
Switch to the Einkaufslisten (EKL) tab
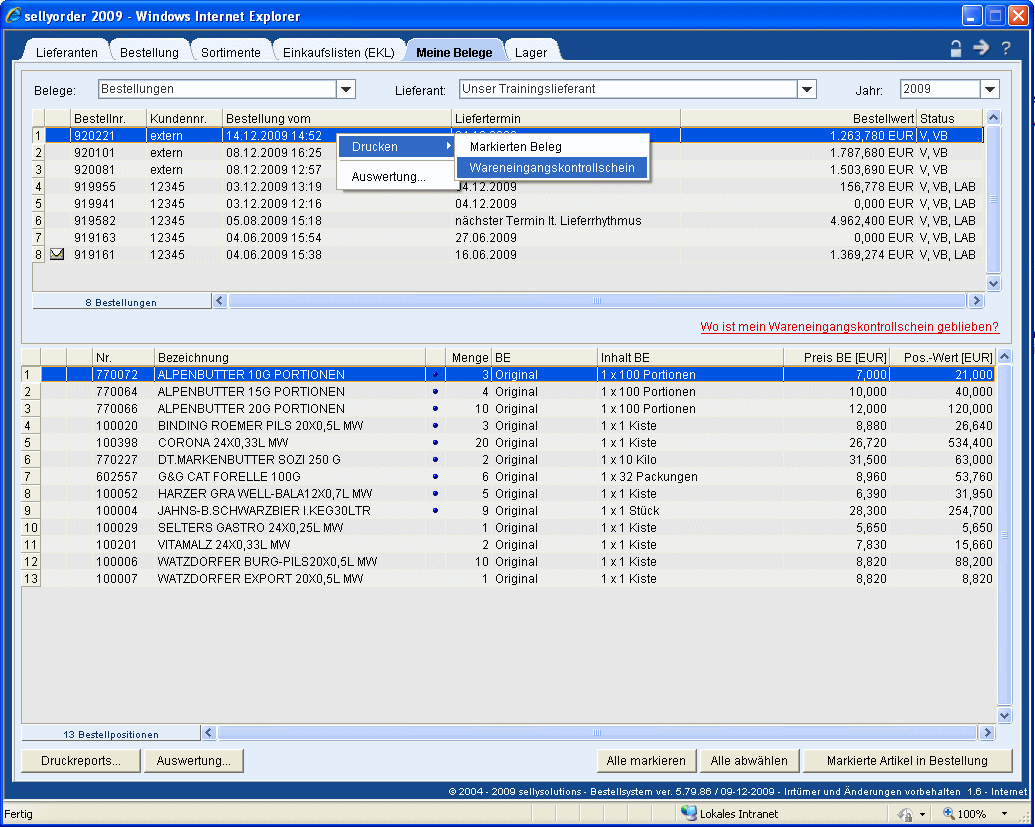(x=338, y=53)
